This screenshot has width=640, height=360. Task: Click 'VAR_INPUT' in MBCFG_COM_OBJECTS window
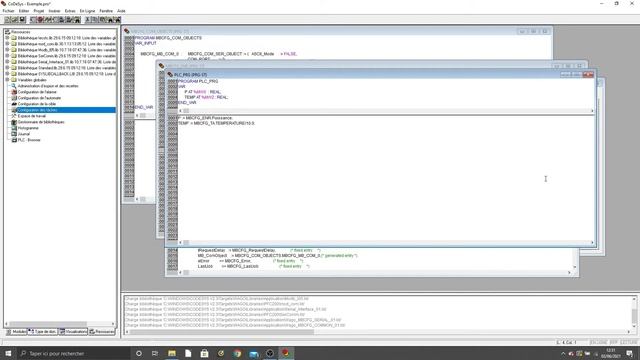[x=146, y=43]
